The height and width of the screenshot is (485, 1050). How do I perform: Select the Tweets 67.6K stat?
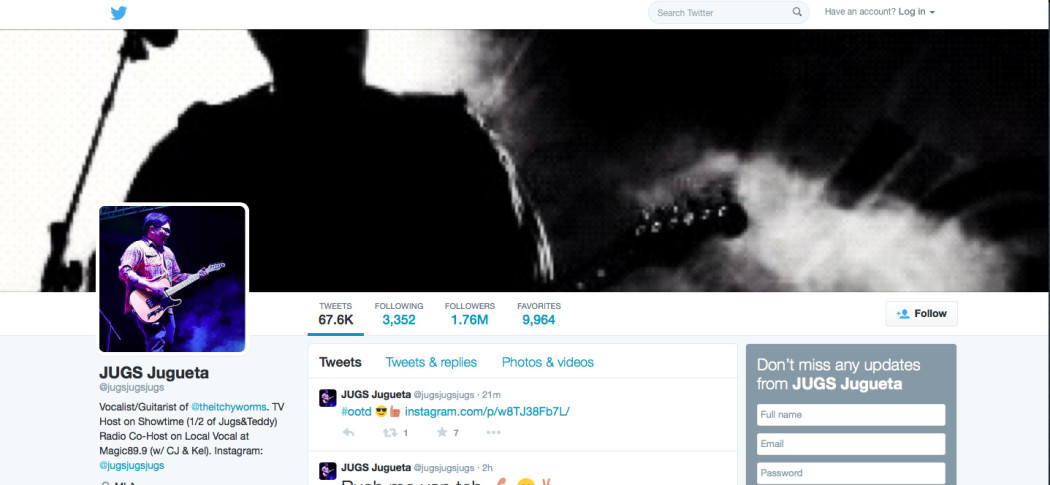[335, 314]
